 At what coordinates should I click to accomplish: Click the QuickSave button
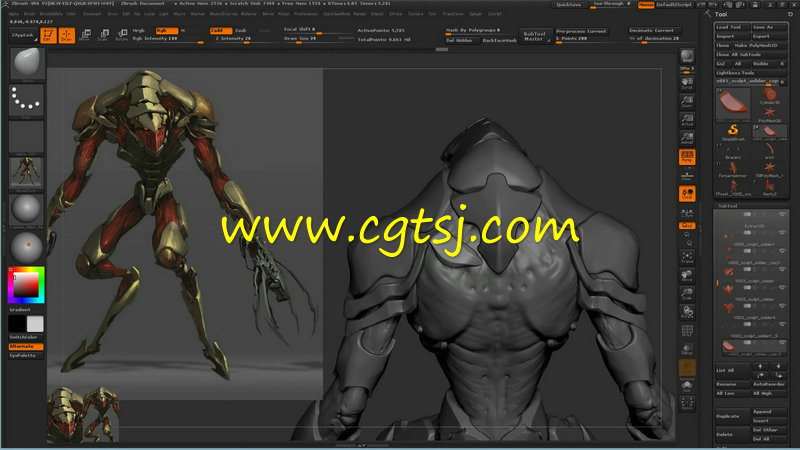[568, 5]
